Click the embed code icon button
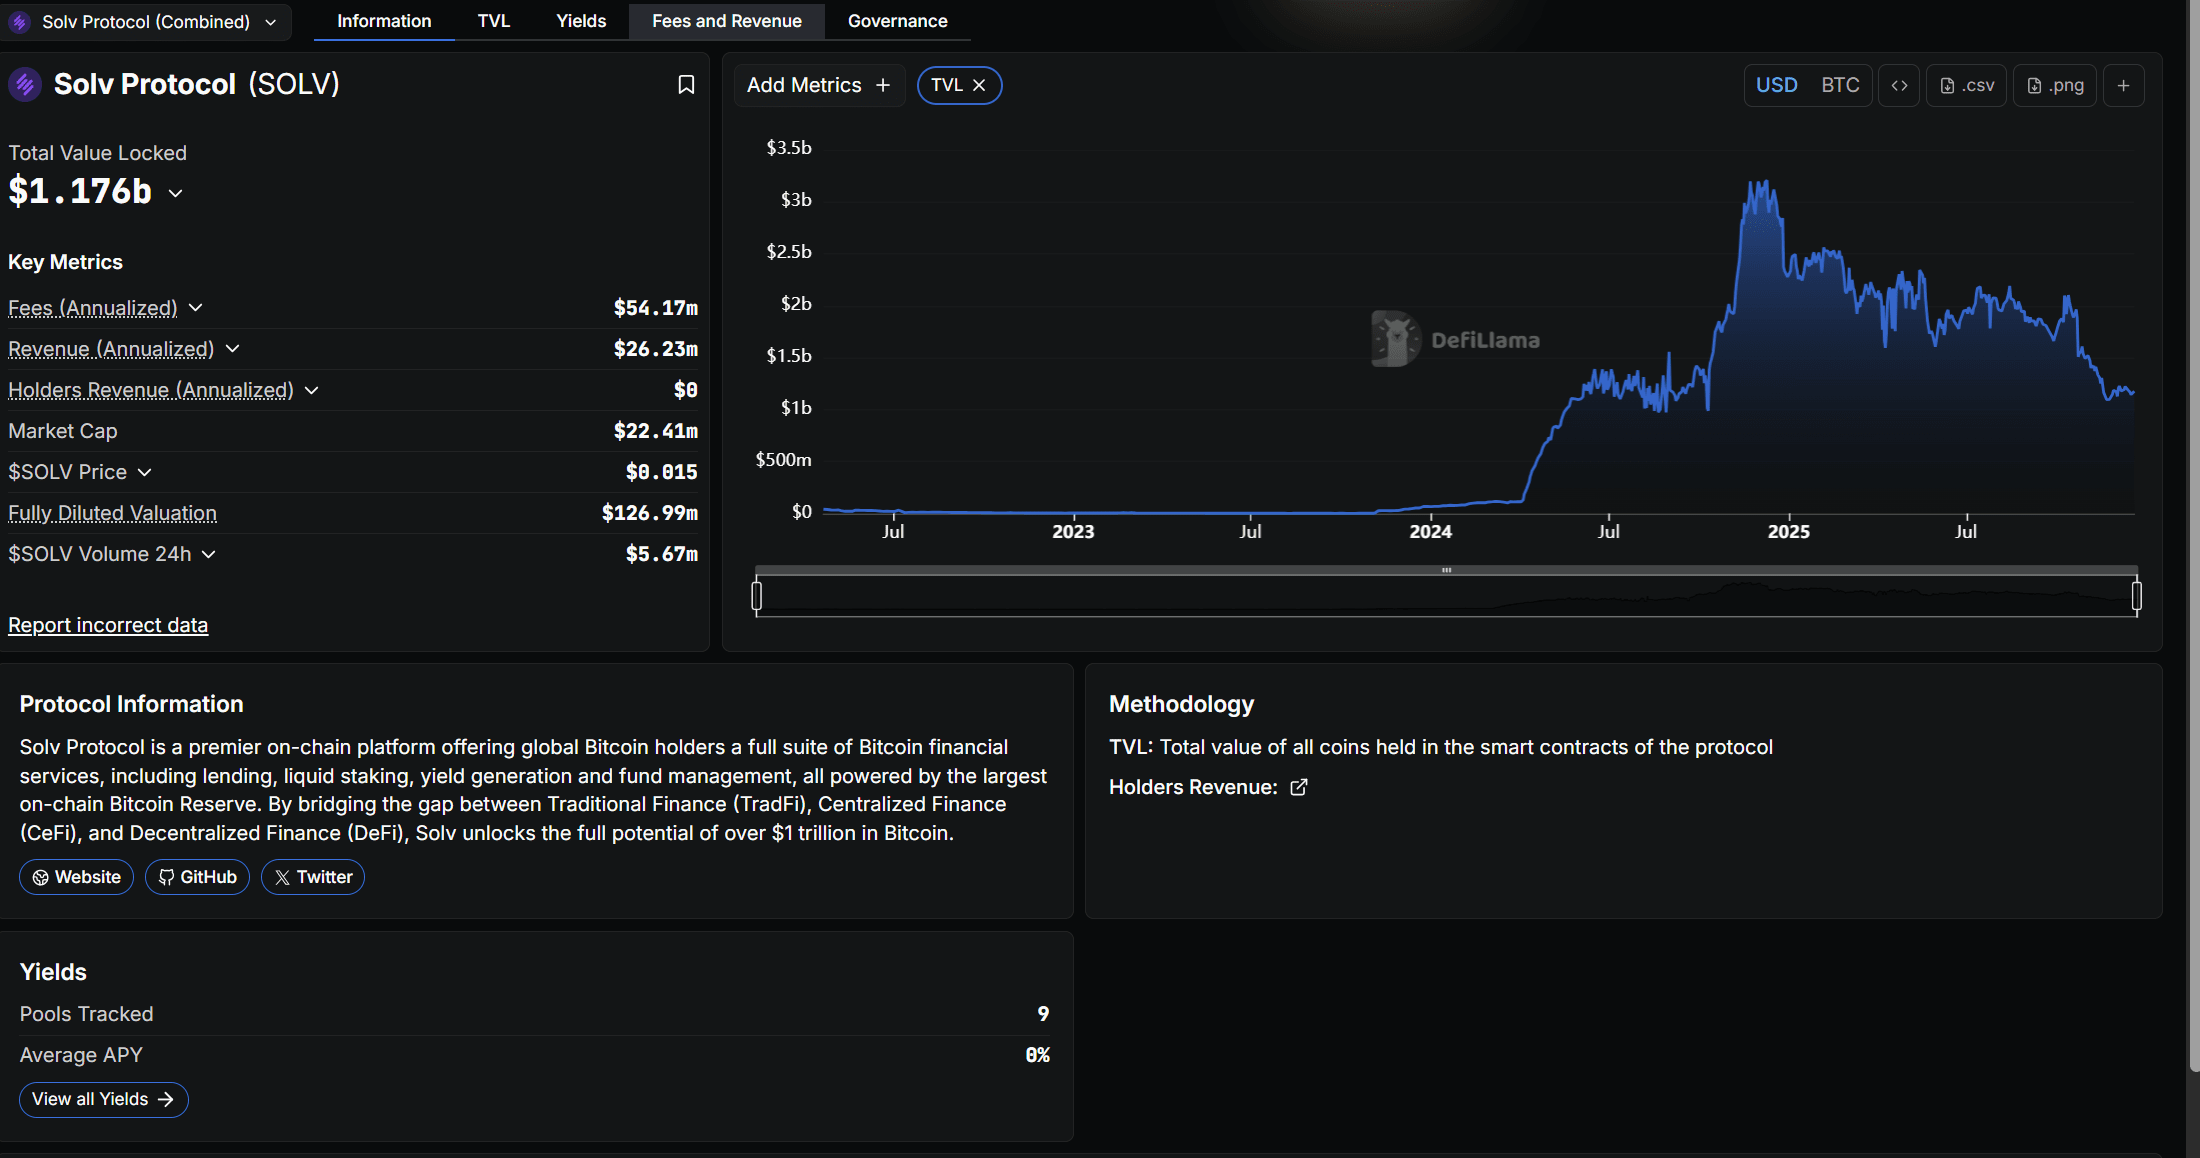Viewport: 2200px width, 1158px height. tap(1899, 85)
